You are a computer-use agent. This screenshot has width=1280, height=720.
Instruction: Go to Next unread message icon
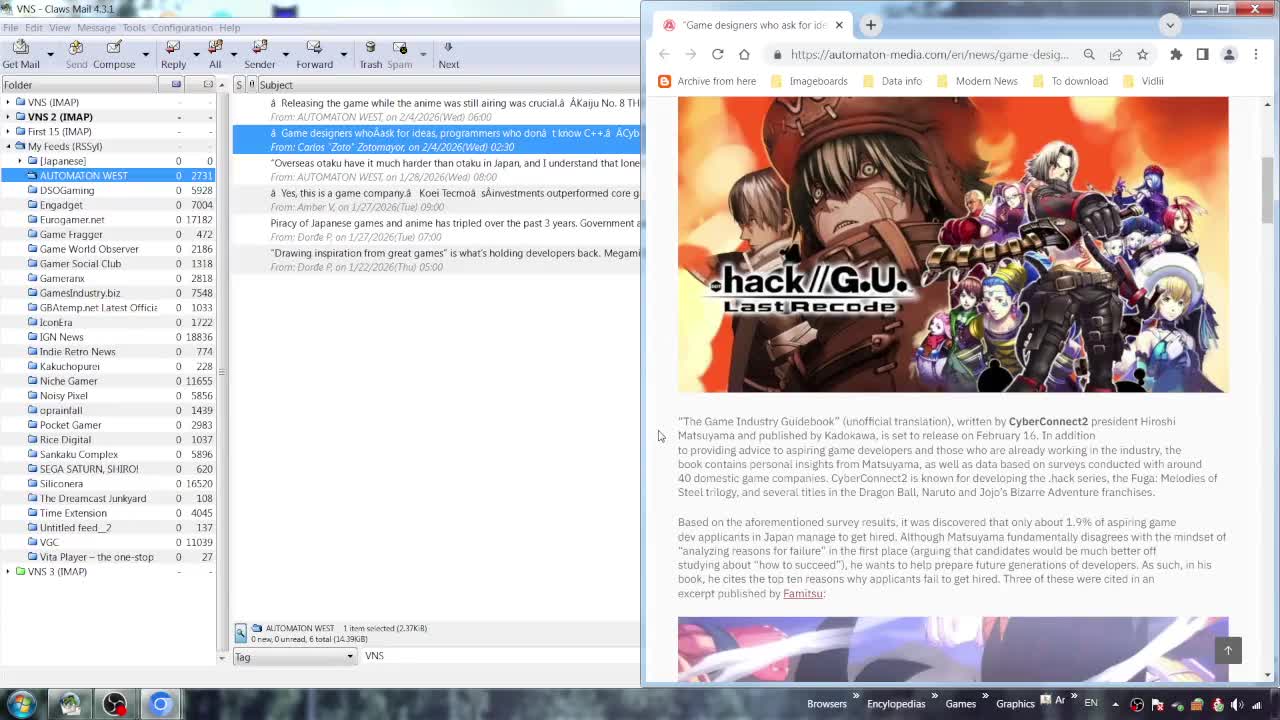(x=448, y=54)
